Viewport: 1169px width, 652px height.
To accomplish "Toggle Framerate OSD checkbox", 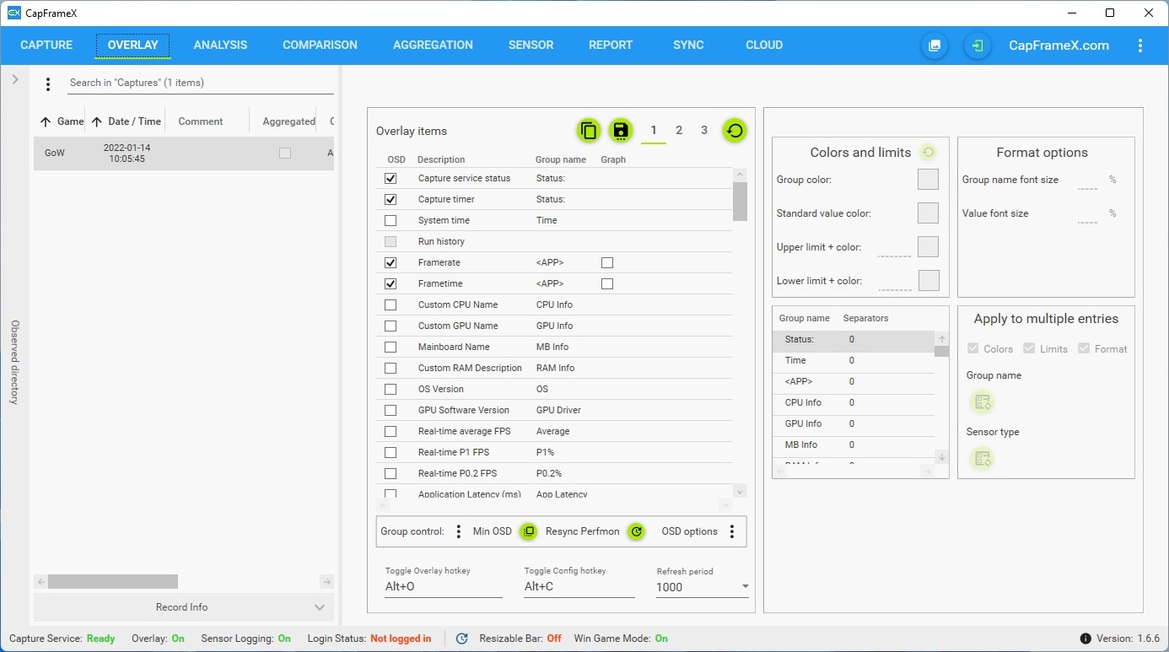I will 391,263.
